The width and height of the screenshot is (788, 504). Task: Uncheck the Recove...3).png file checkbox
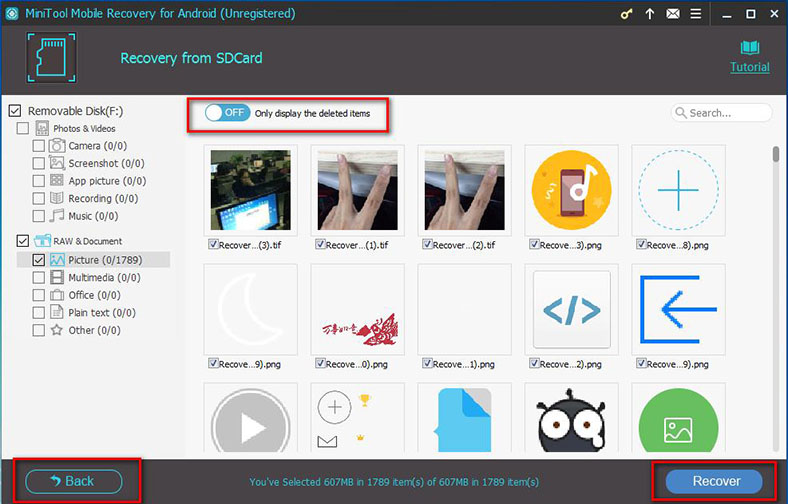click(534, 244)
